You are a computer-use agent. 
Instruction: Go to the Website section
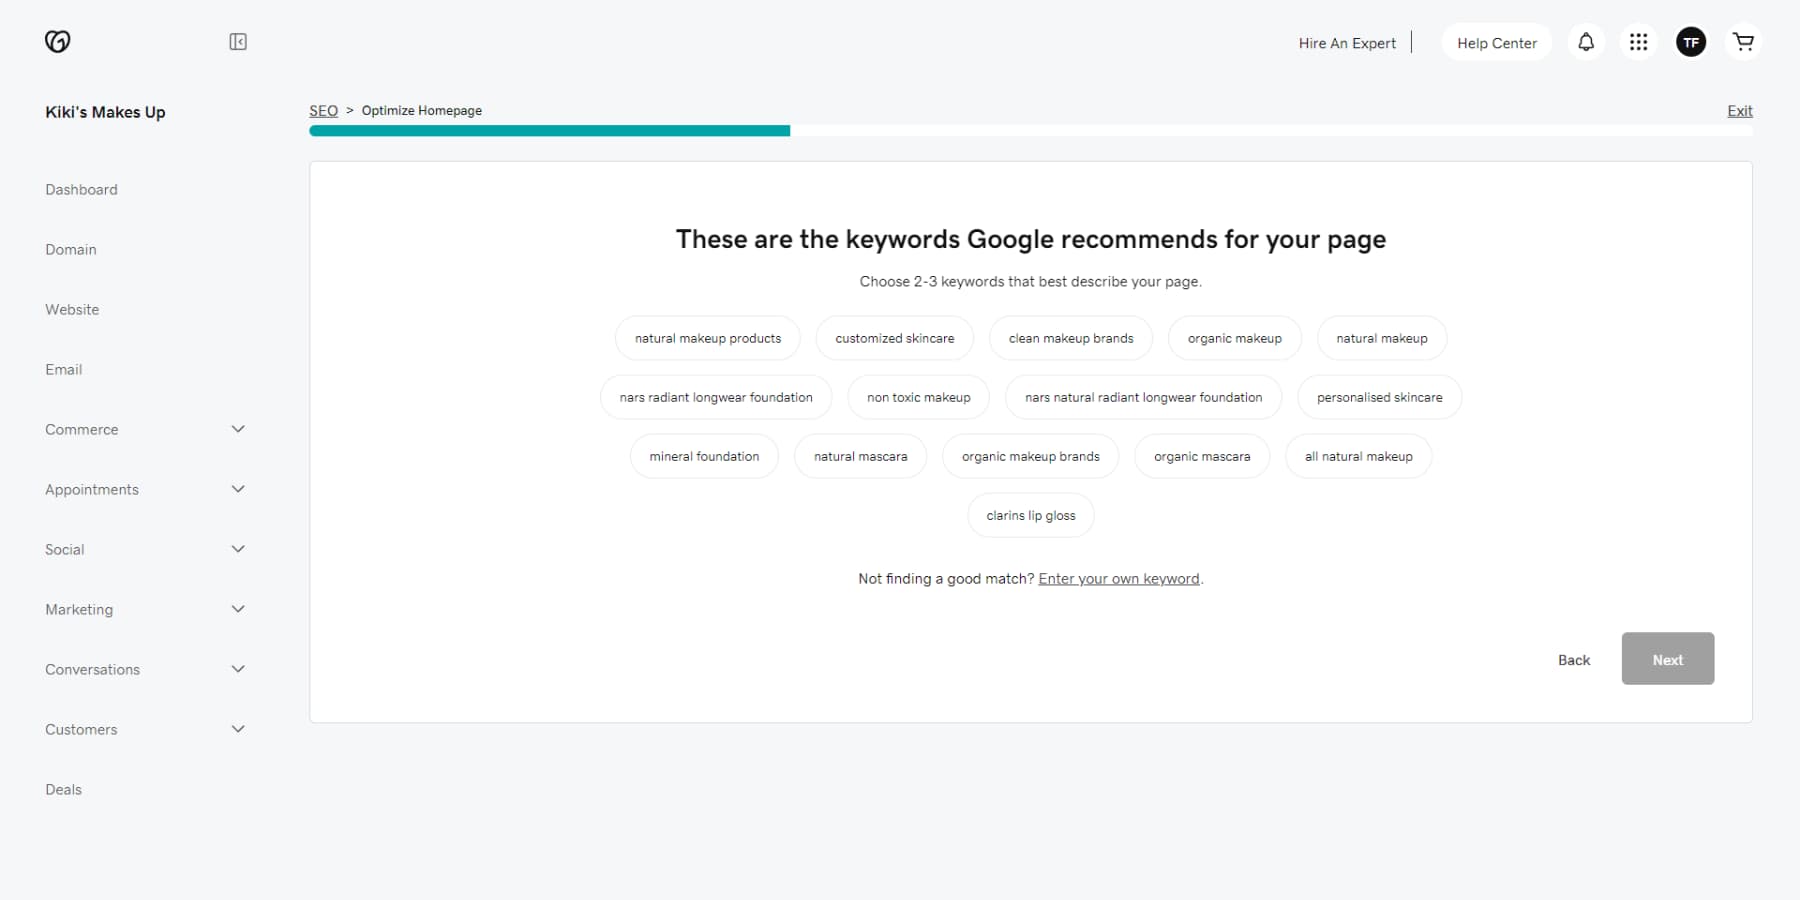71,309
